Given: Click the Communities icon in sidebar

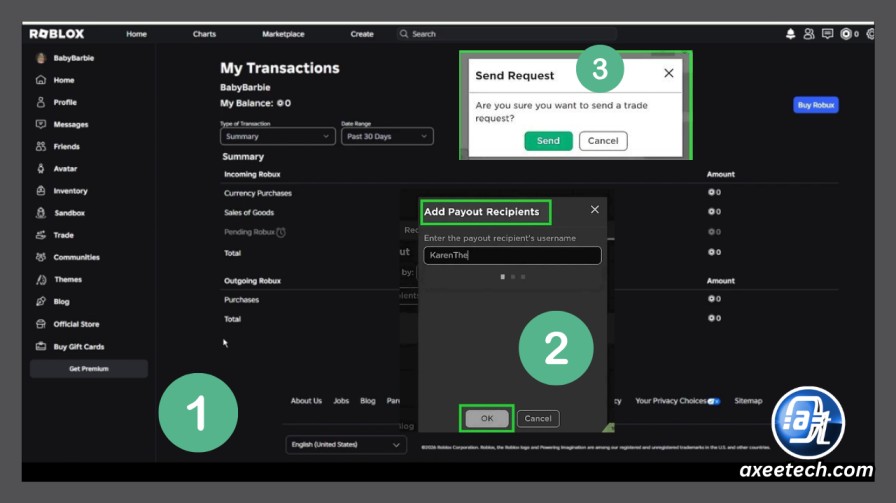Looking at the screenshot, I should pos(41,257).
